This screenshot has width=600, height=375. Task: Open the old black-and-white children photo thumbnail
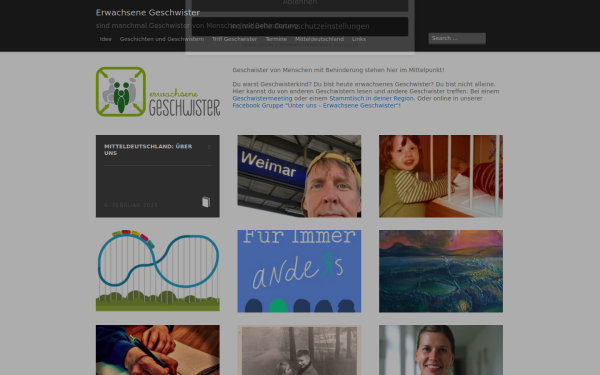(299, 350)
